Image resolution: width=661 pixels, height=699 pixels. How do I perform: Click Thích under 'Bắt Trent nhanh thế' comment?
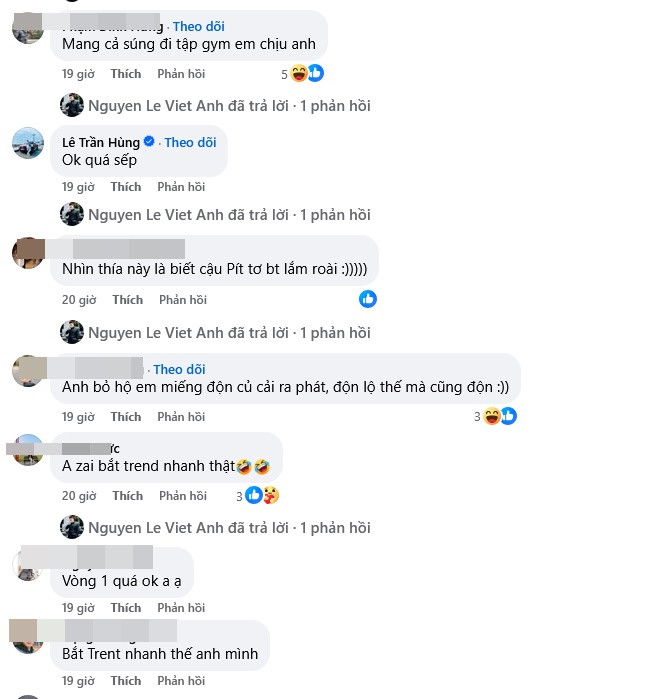click(126, 681)
